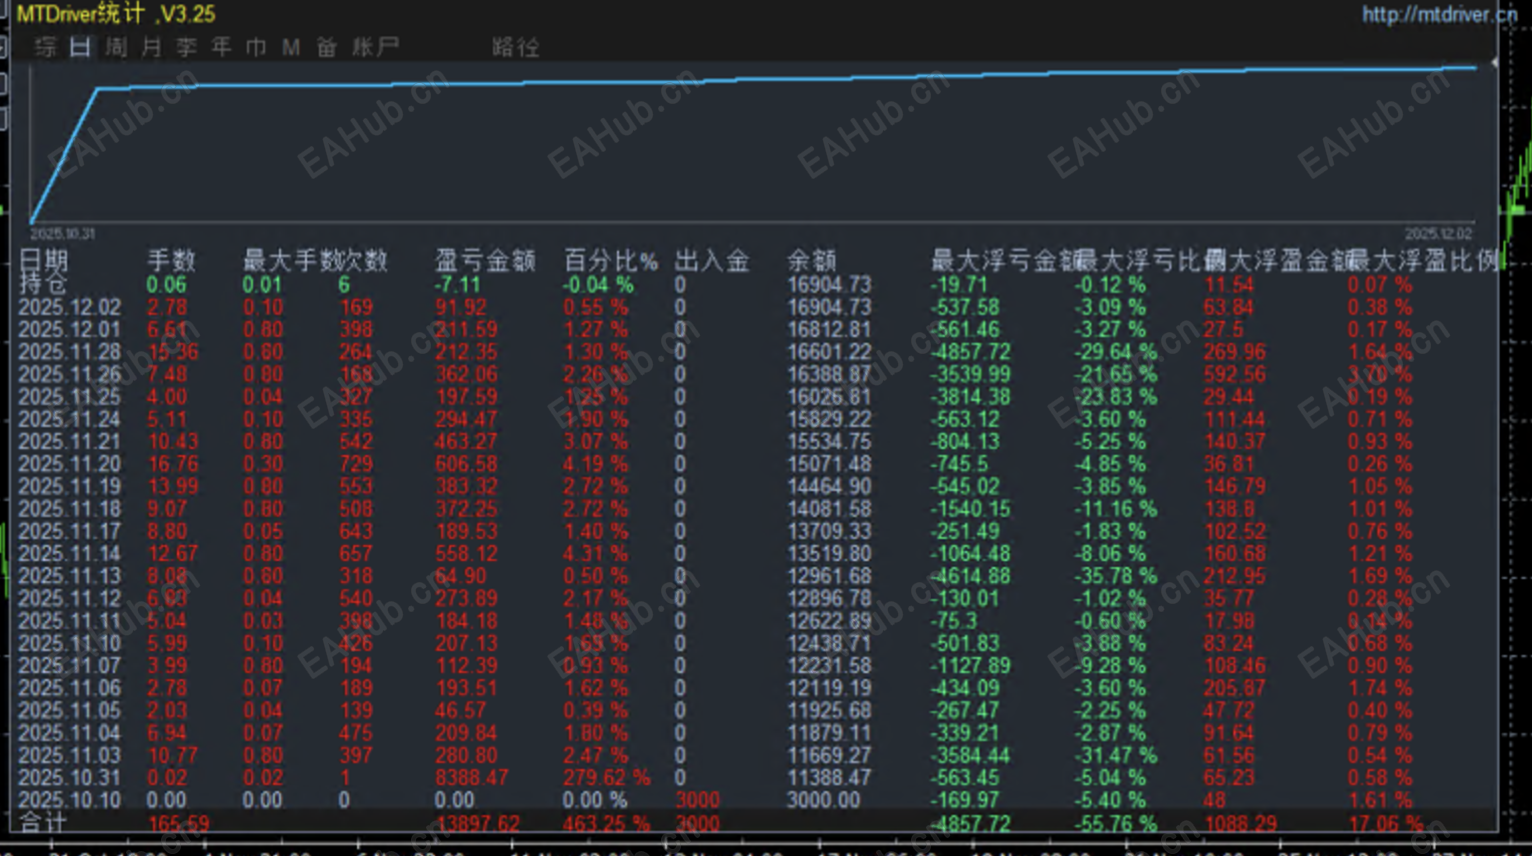Image resolution: width=1532 pixels, height=856 pixels.
Task: Click the -35.78 % floating loss ratio
Action: coord(1115,576)
